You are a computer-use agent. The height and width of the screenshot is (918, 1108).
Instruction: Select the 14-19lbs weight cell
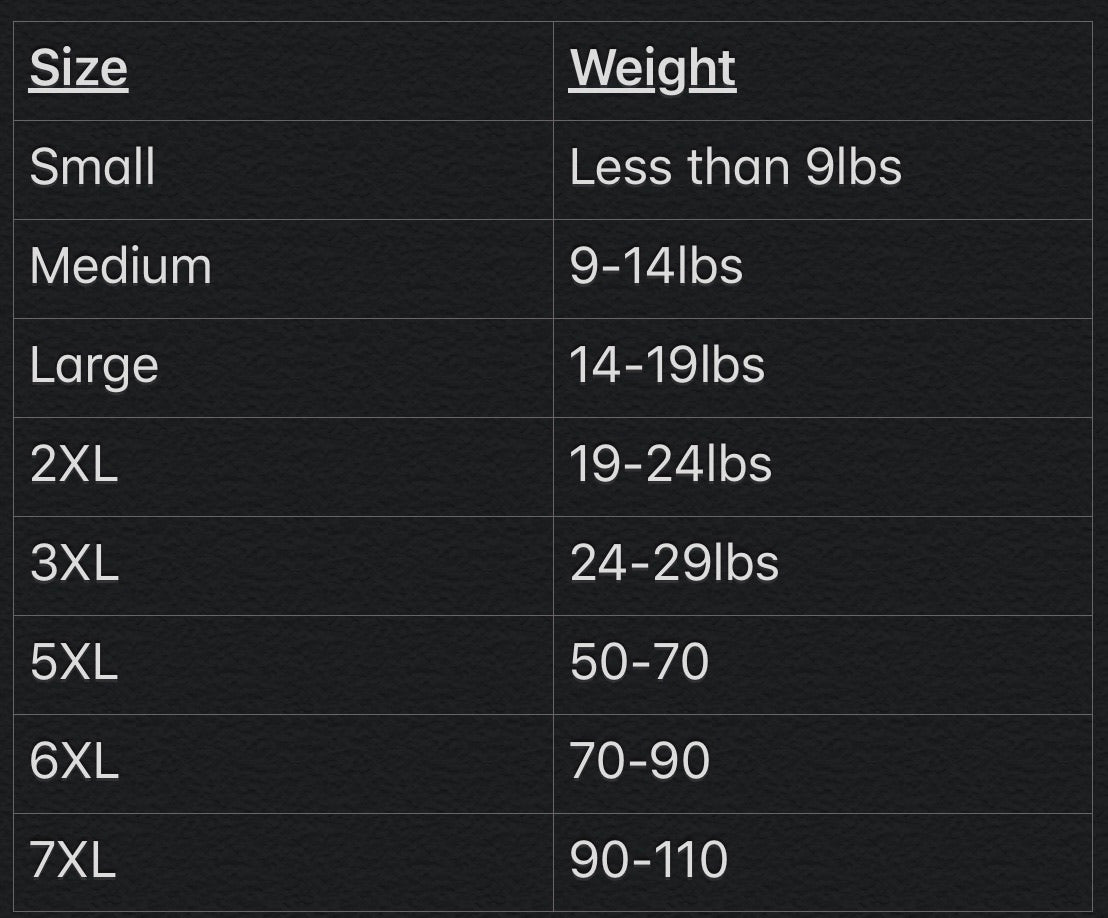(x=823, y=368)
